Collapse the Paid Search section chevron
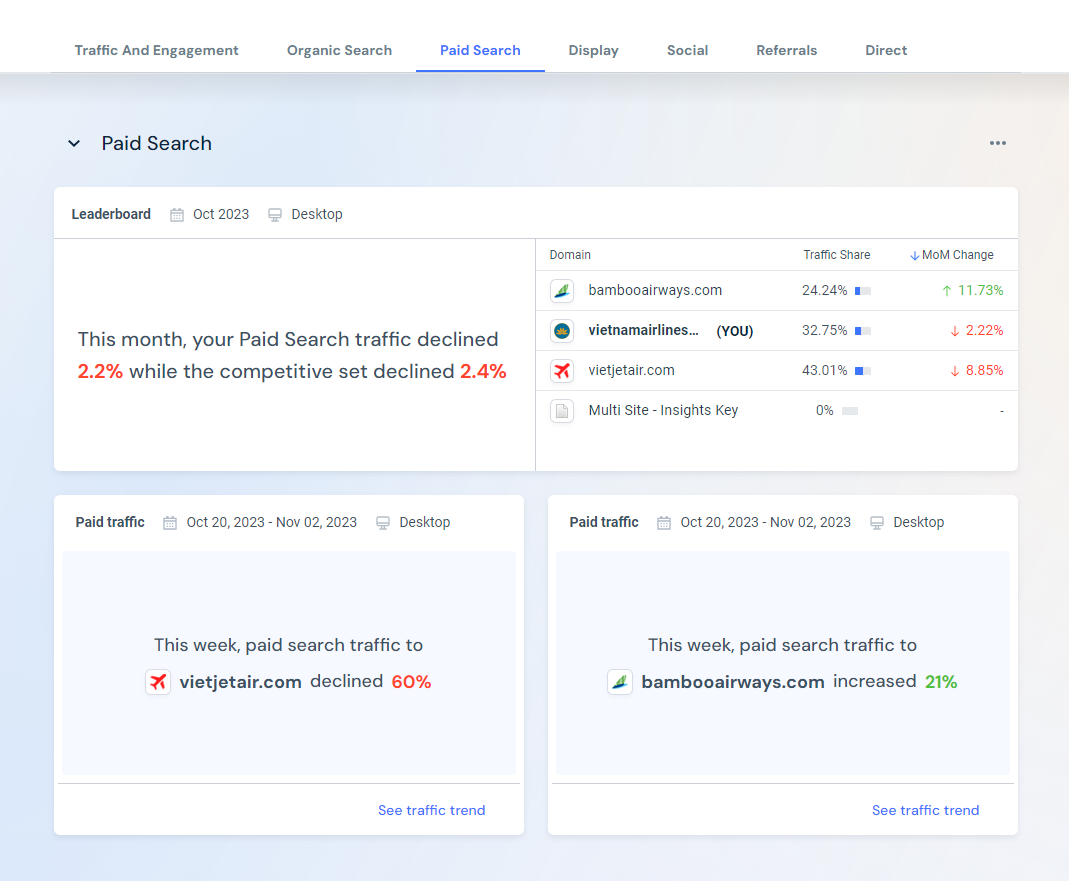Viewport: 1069px width, 881px height. [x=74, y=143]
